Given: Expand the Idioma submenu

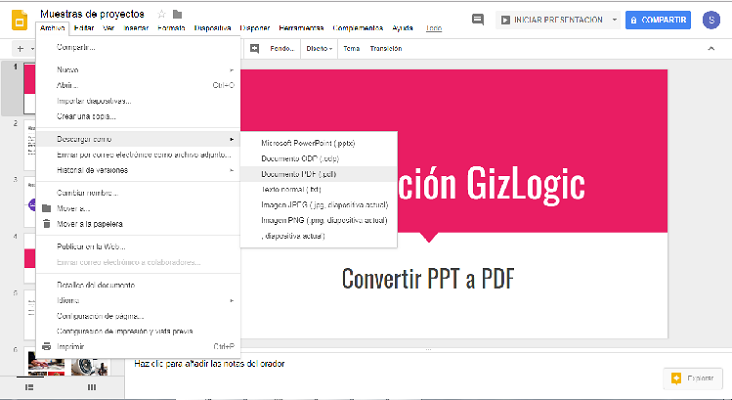Looking at the screenshot, I should click(138, 300).
